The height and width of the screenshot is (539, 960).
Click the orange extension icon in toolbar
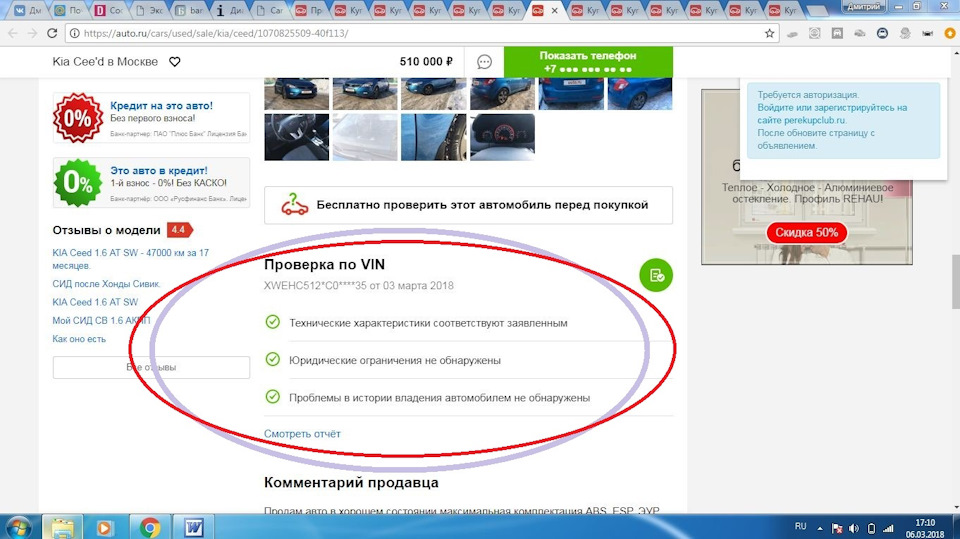(x=950, y=33)
